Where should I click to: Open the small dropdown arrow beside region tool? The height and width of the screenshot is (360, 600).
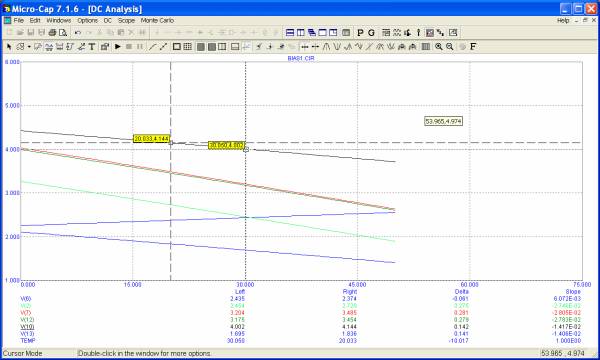[29, 47]
